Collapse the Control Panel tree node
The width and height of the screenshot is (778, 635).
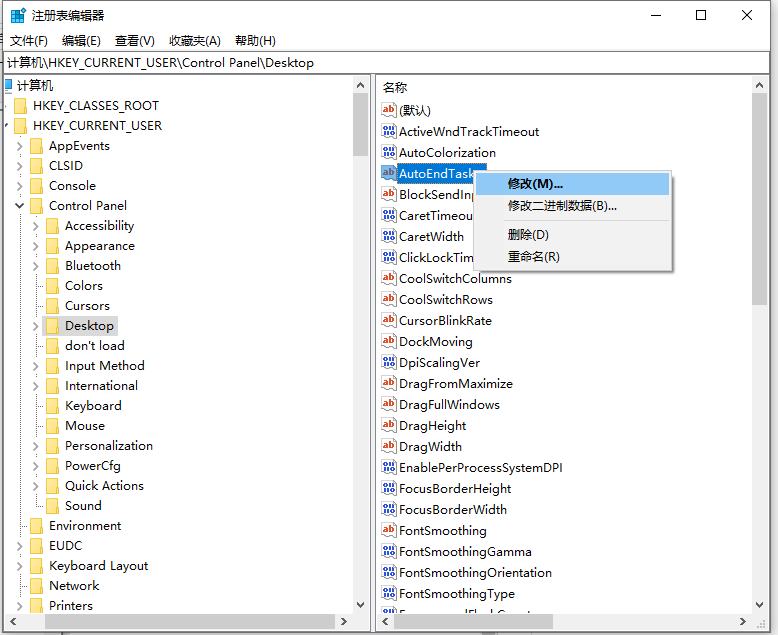pyautogui.click(x=20, y=206)
